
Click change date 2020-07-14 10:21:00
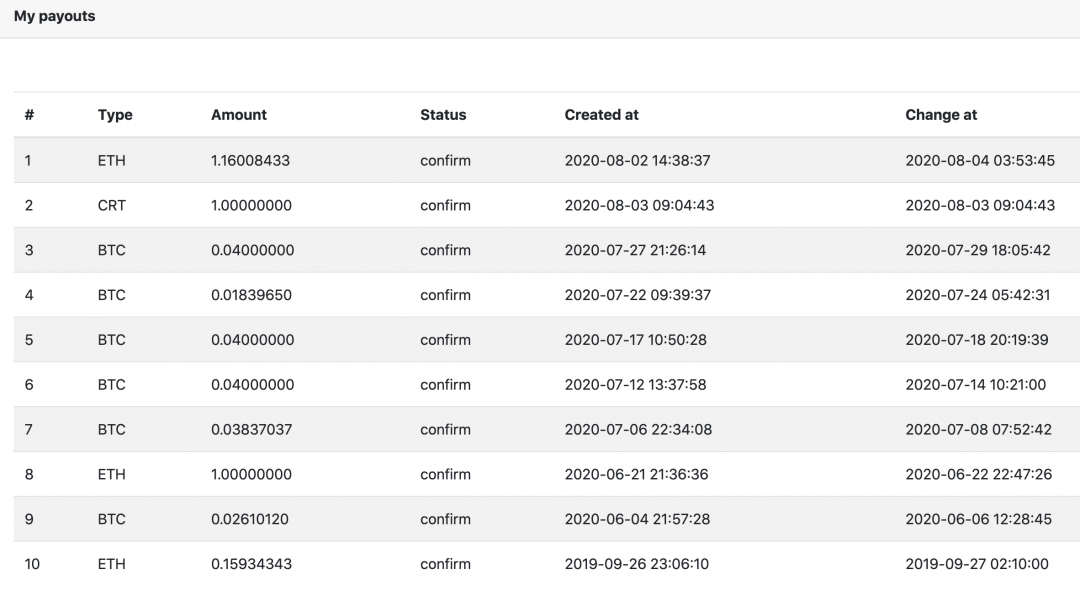tap(975, 385)
